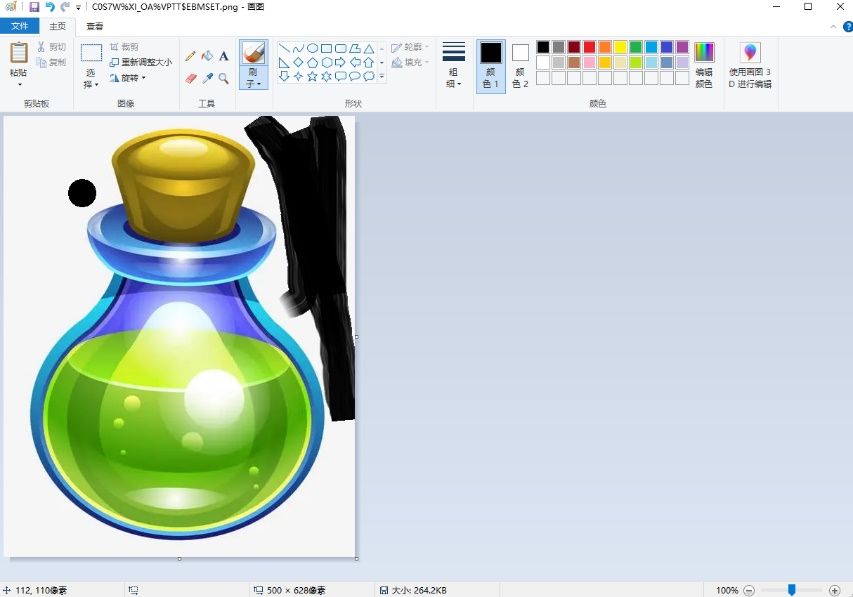Click the Save icon in title bar
The height and width of the screenshot is (597, 853).
34,7
